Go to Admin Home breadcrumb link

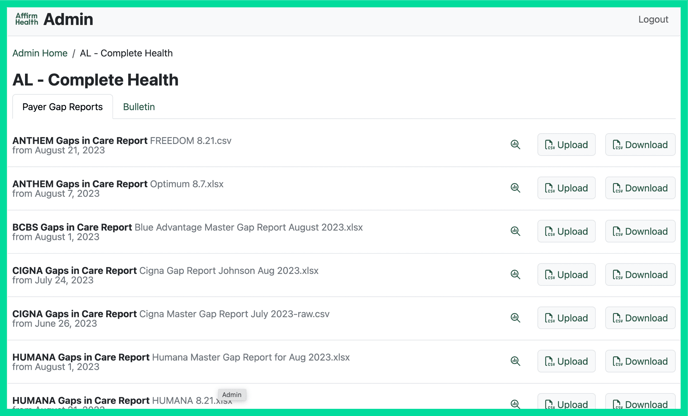tap(40, 53)
